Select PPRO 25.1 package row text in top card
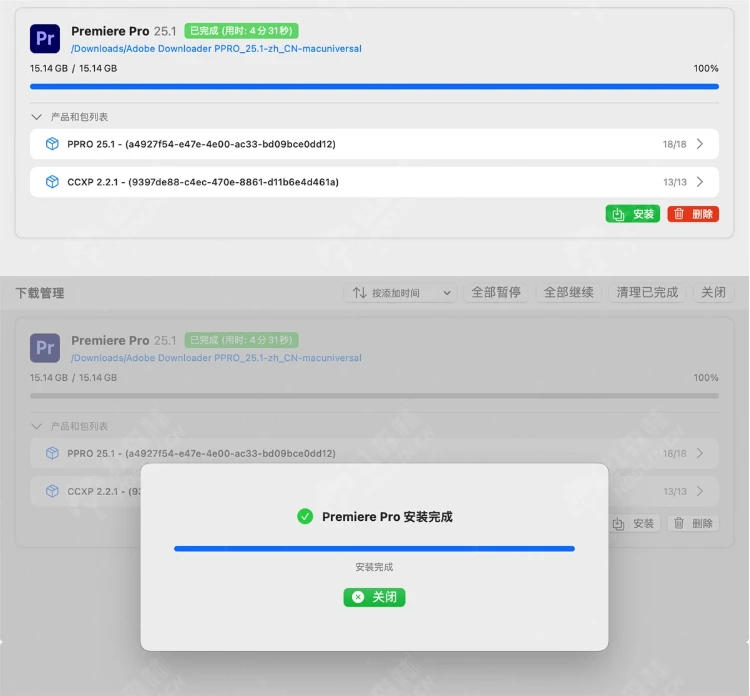This screenshot has height=696, width=750. [201, 144]
